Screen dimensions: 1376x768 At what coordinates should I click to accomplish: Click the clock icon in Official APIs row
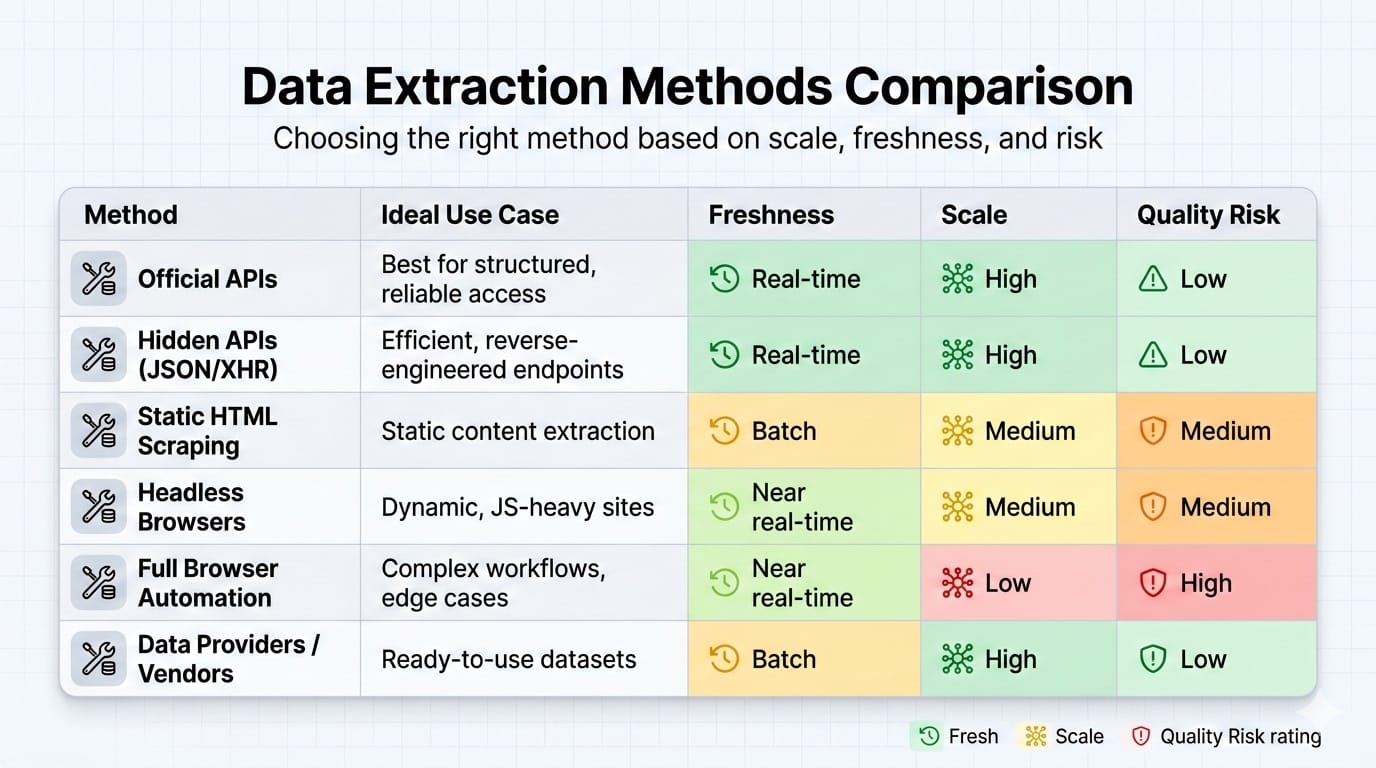[x=724, y=279]
